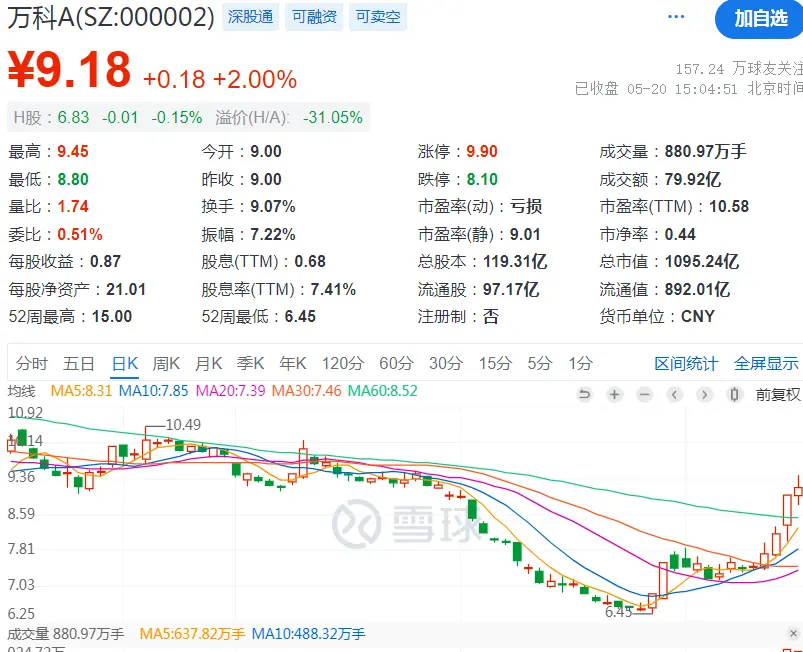Zoom out the chart with minus icon
Screen dimensions: 803x652
tap(645, 395)
